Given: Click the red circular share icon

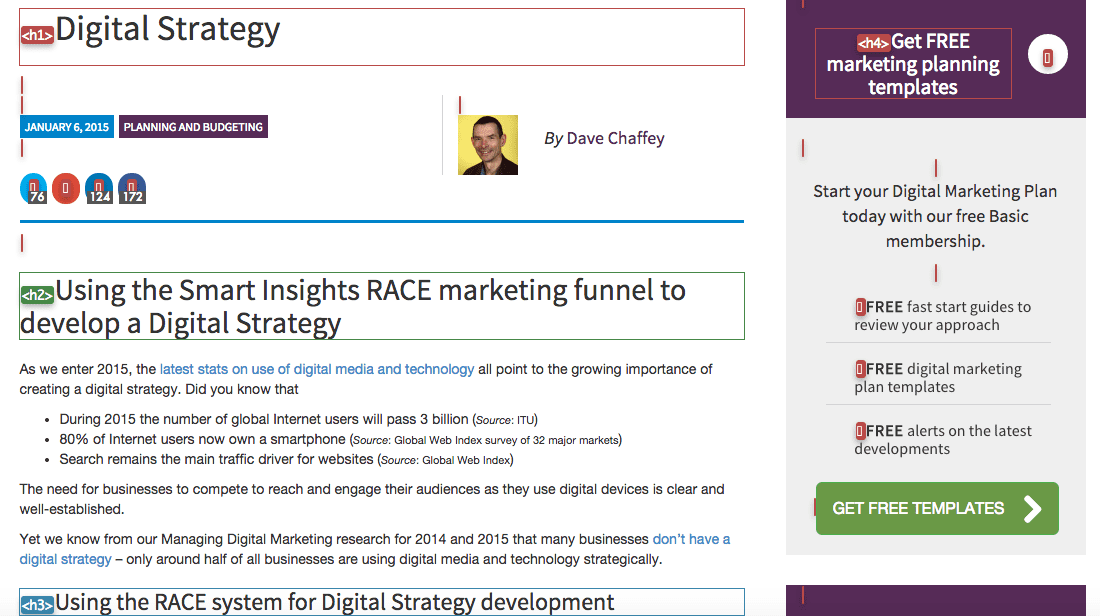Looking at the screenshot, I should [x=66, y=188].
